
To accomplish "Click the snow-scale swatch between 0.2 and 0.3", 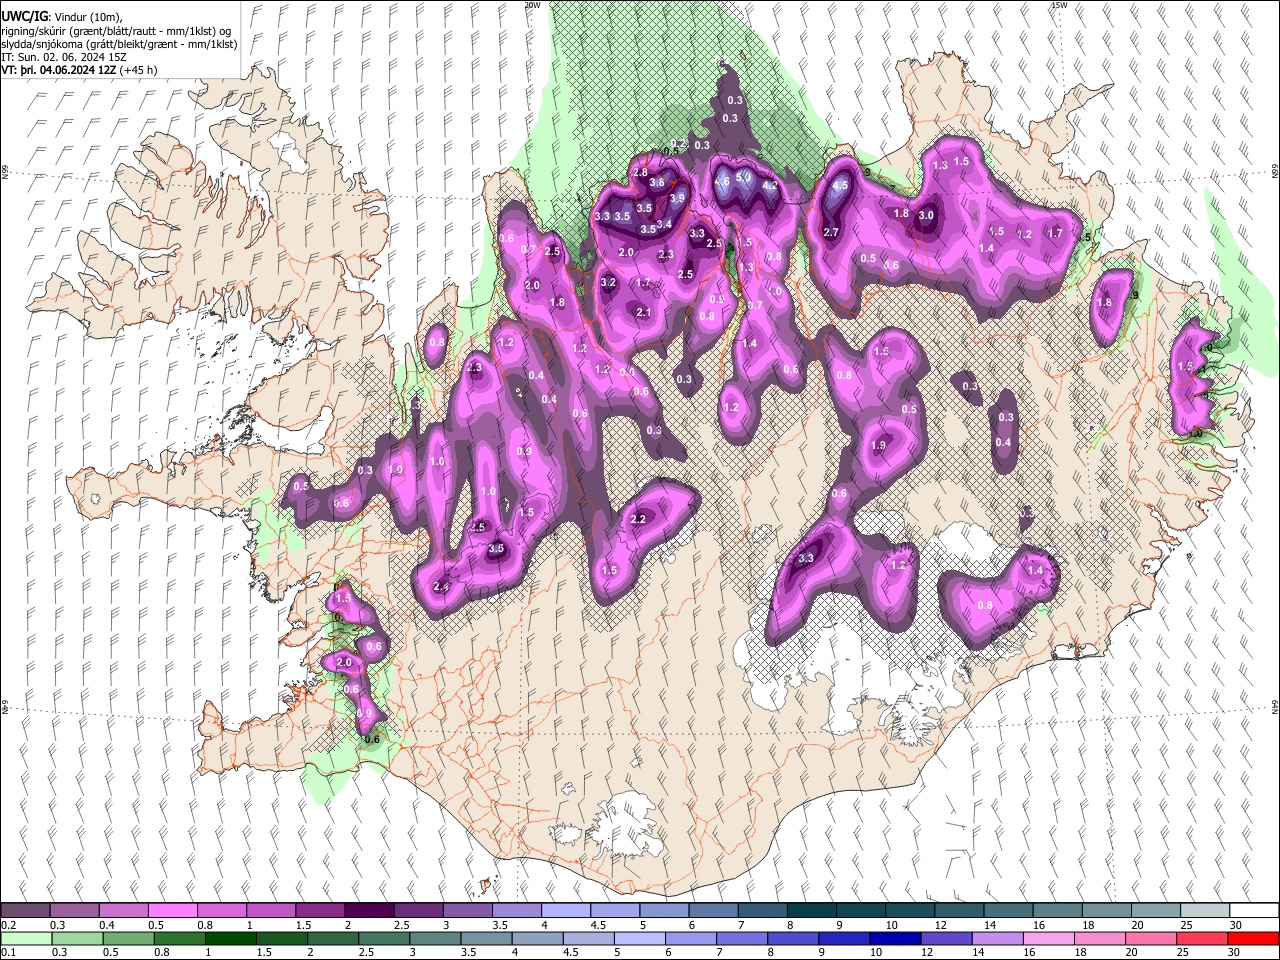I will 25,911.
